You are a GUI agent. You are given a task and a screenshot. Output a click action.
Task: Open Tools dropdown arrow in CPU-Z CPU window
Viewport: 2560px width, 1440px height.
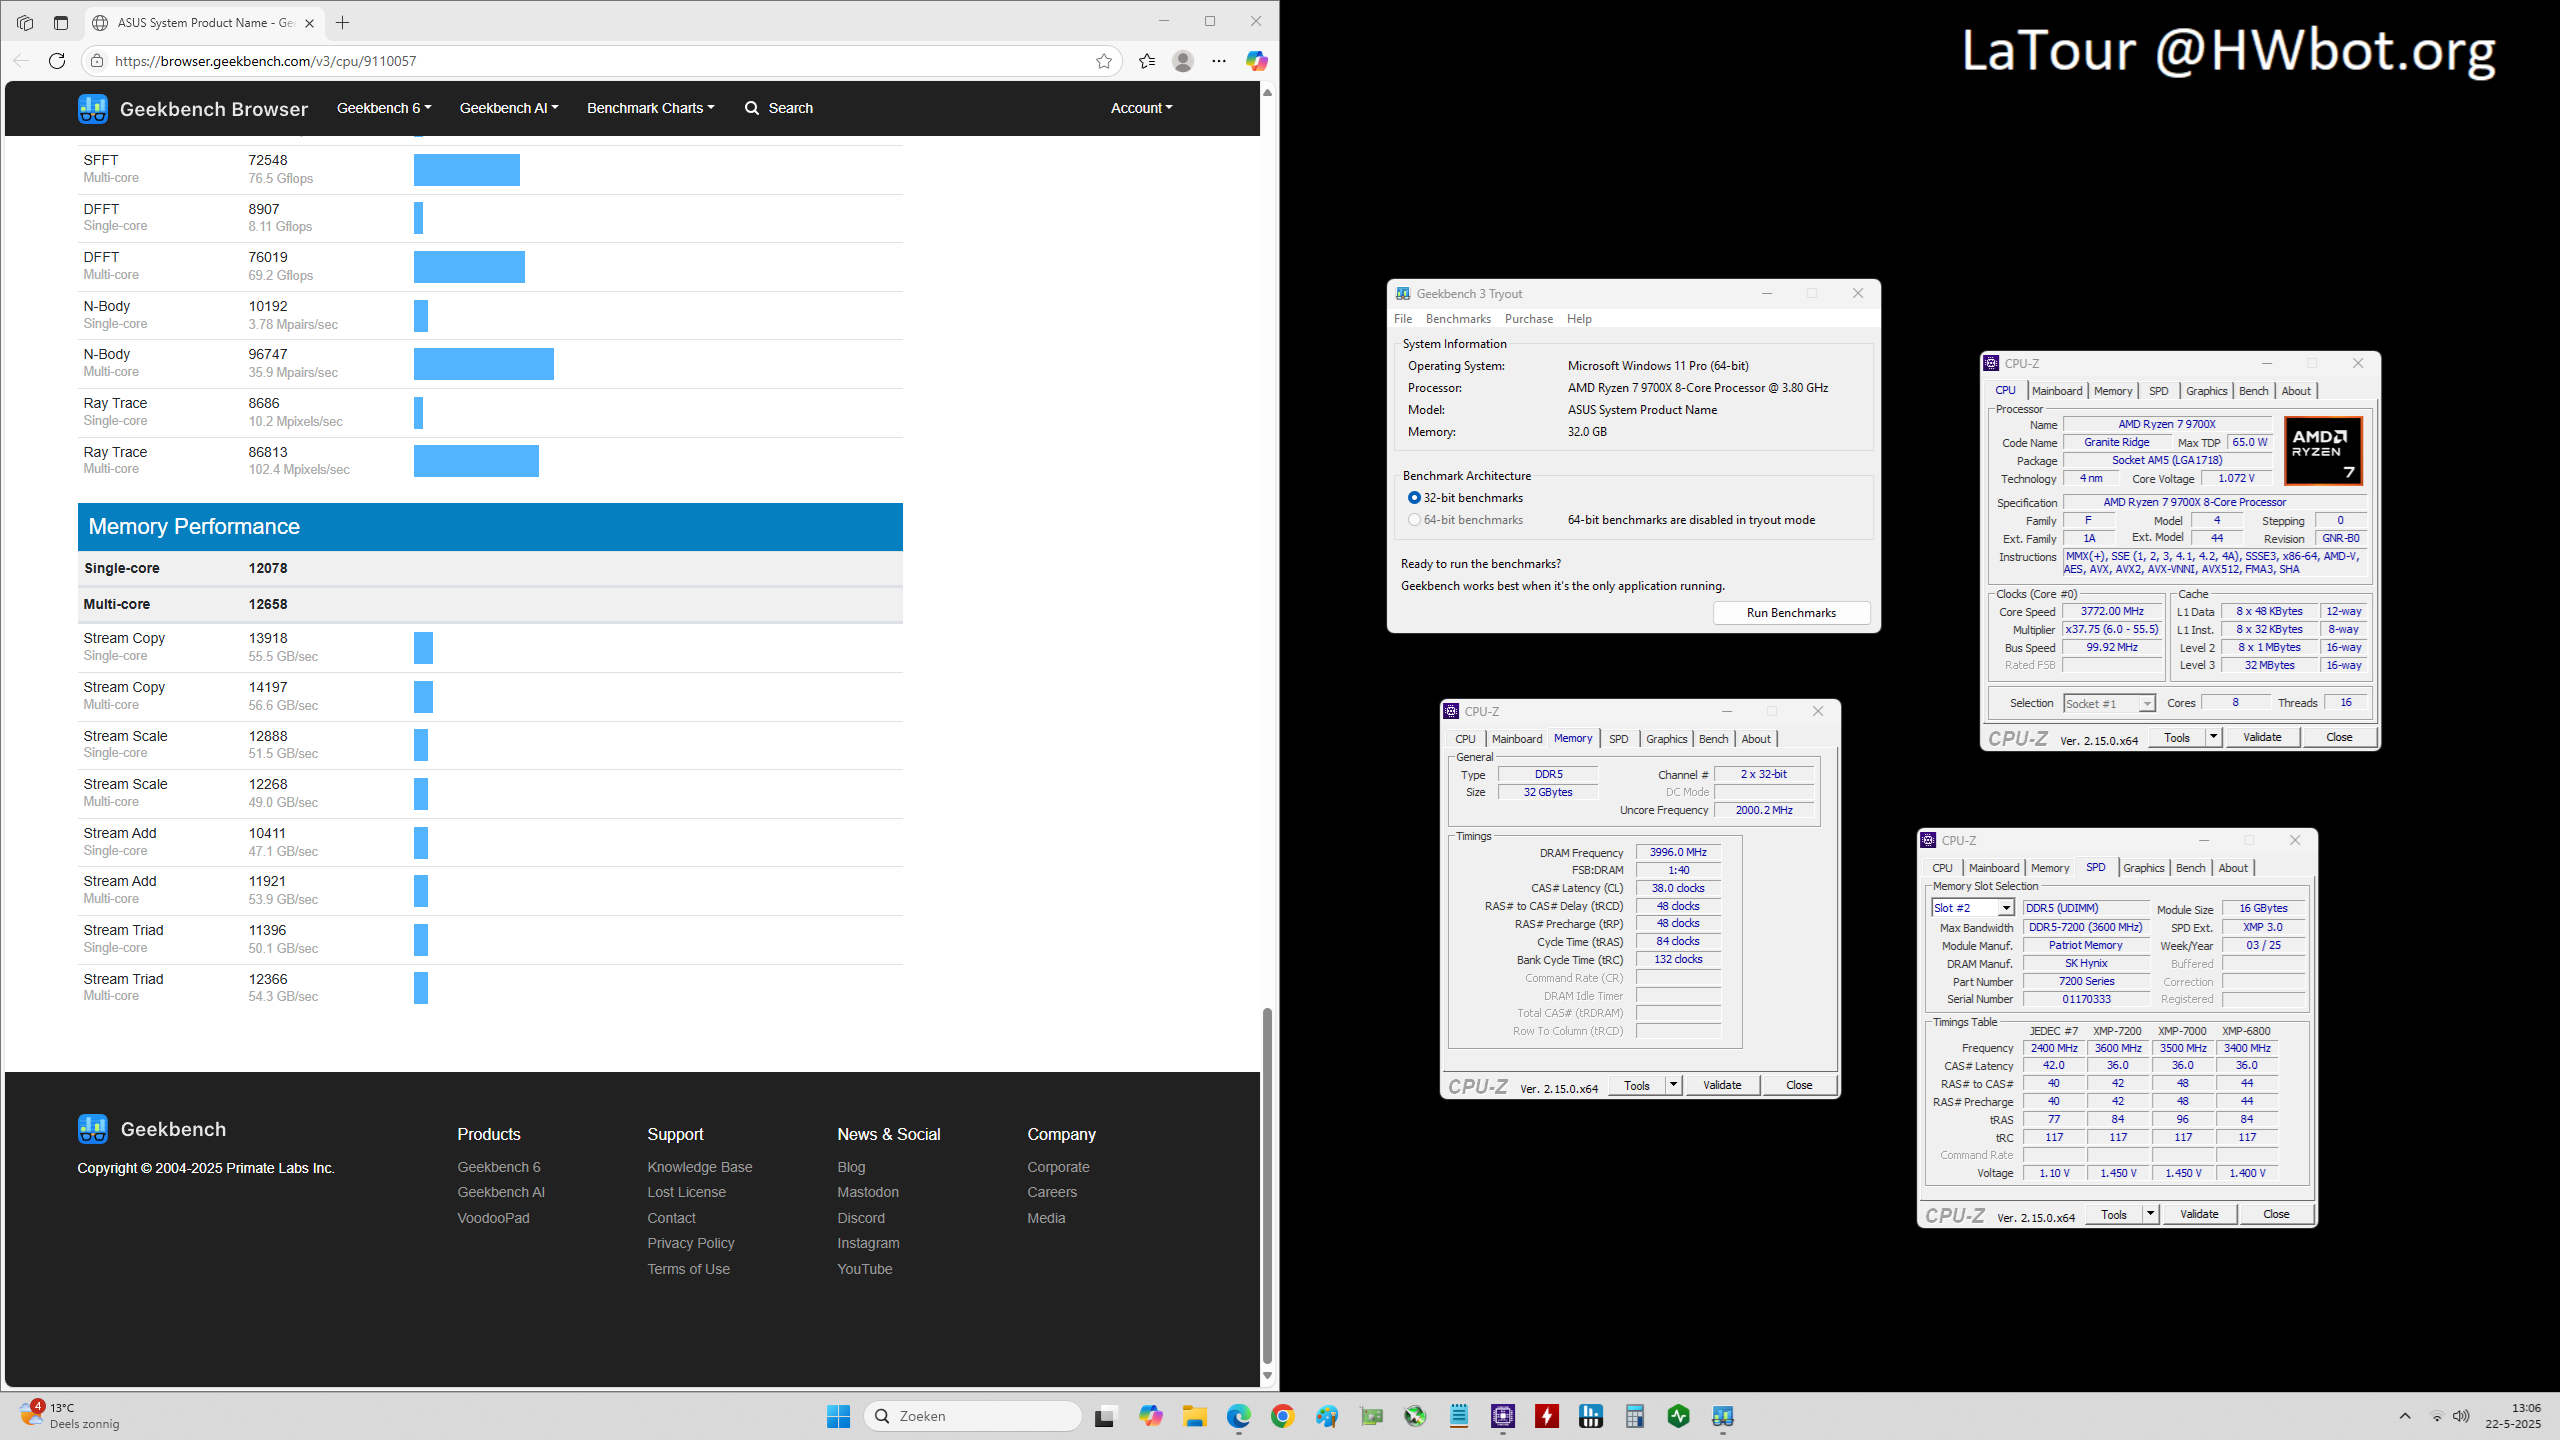[2213, 737]
